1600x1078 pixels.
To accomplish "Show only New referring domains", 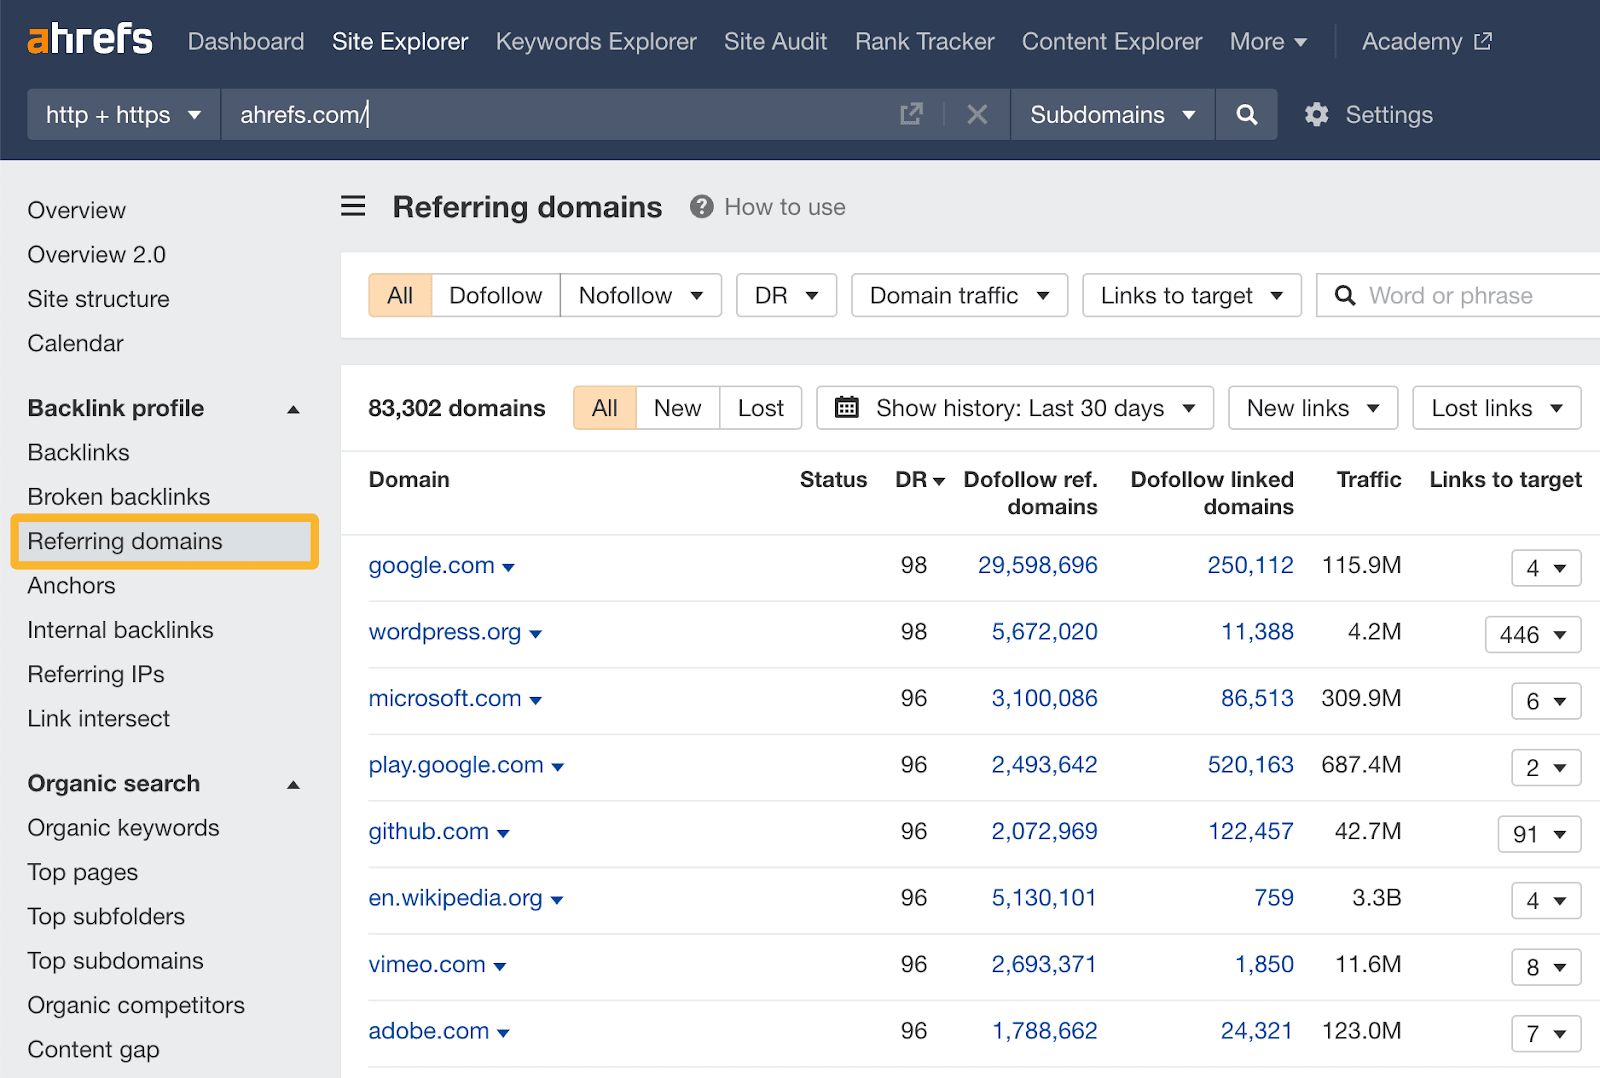I will 677,407.
